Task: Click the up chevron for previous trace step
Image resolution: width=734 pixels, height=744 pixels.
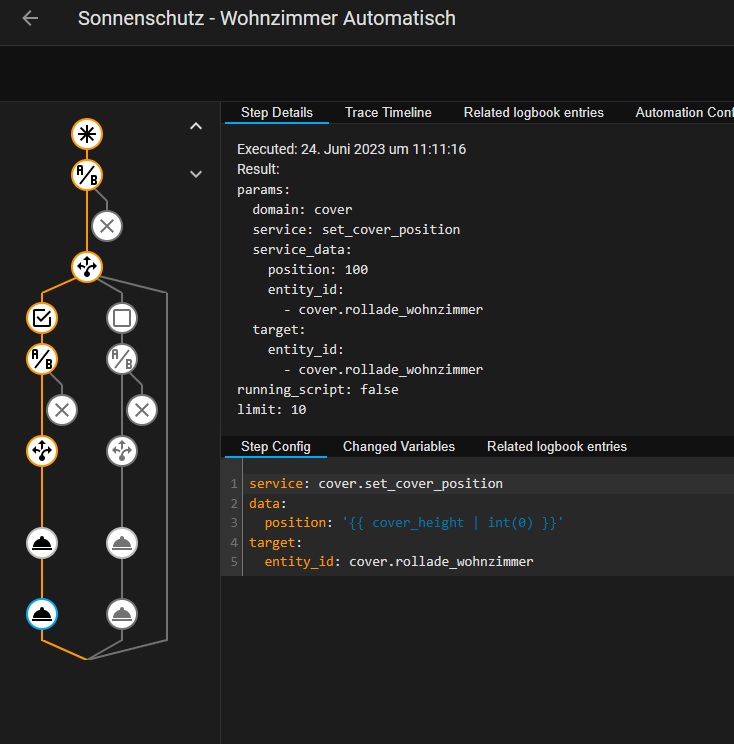Action: point(196,126)
